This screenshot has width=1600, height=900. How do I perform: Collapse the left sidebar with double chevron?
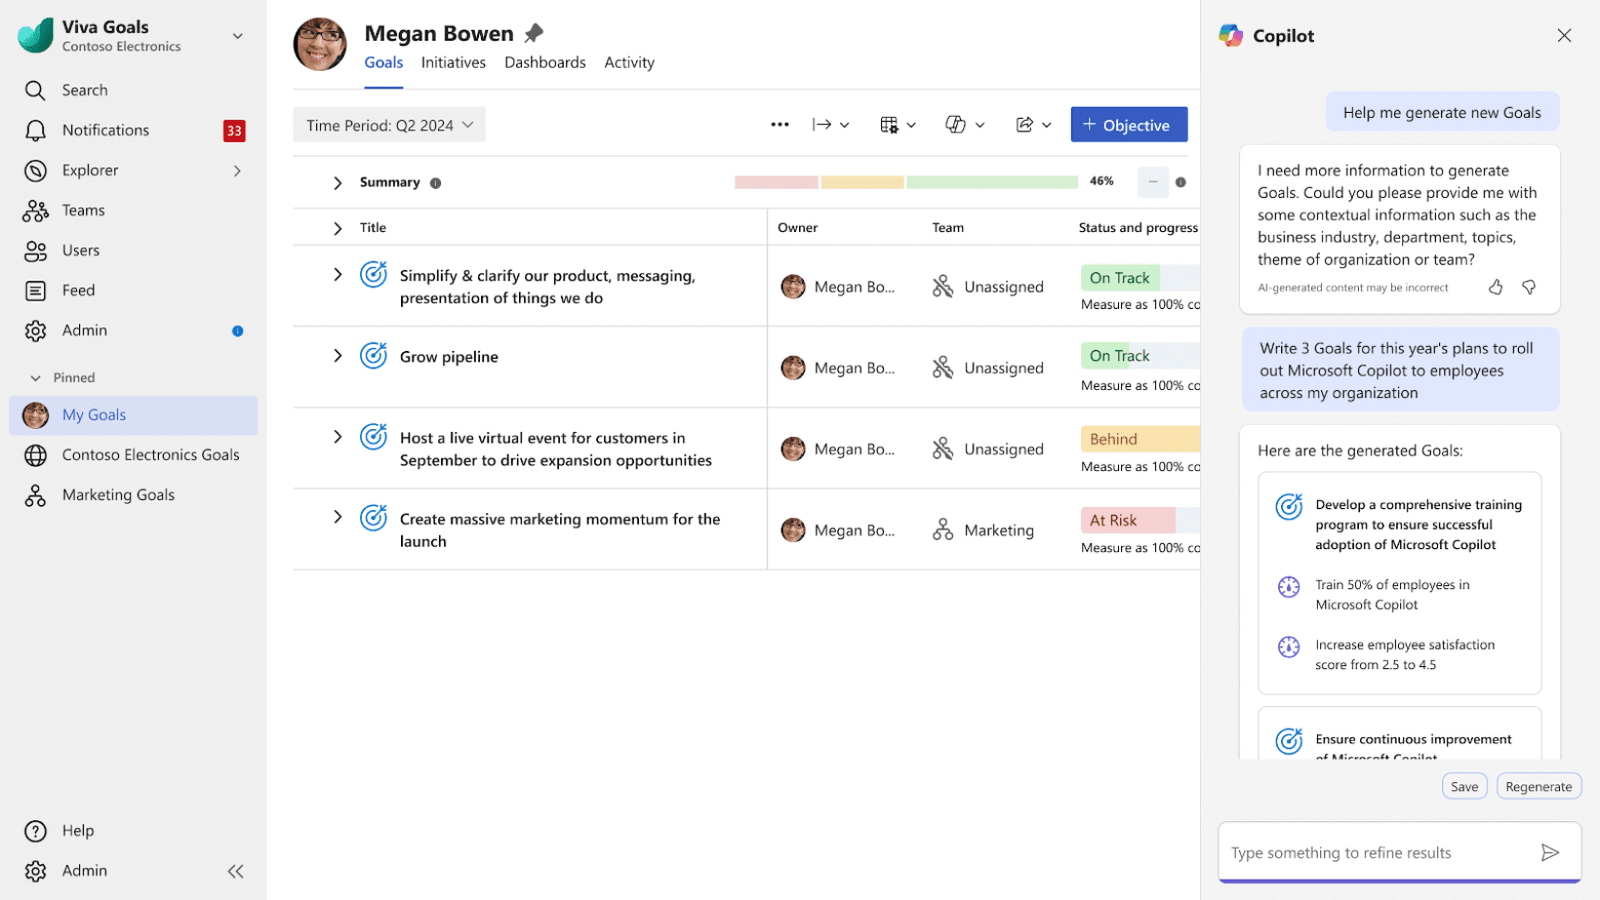coord(235,871)
